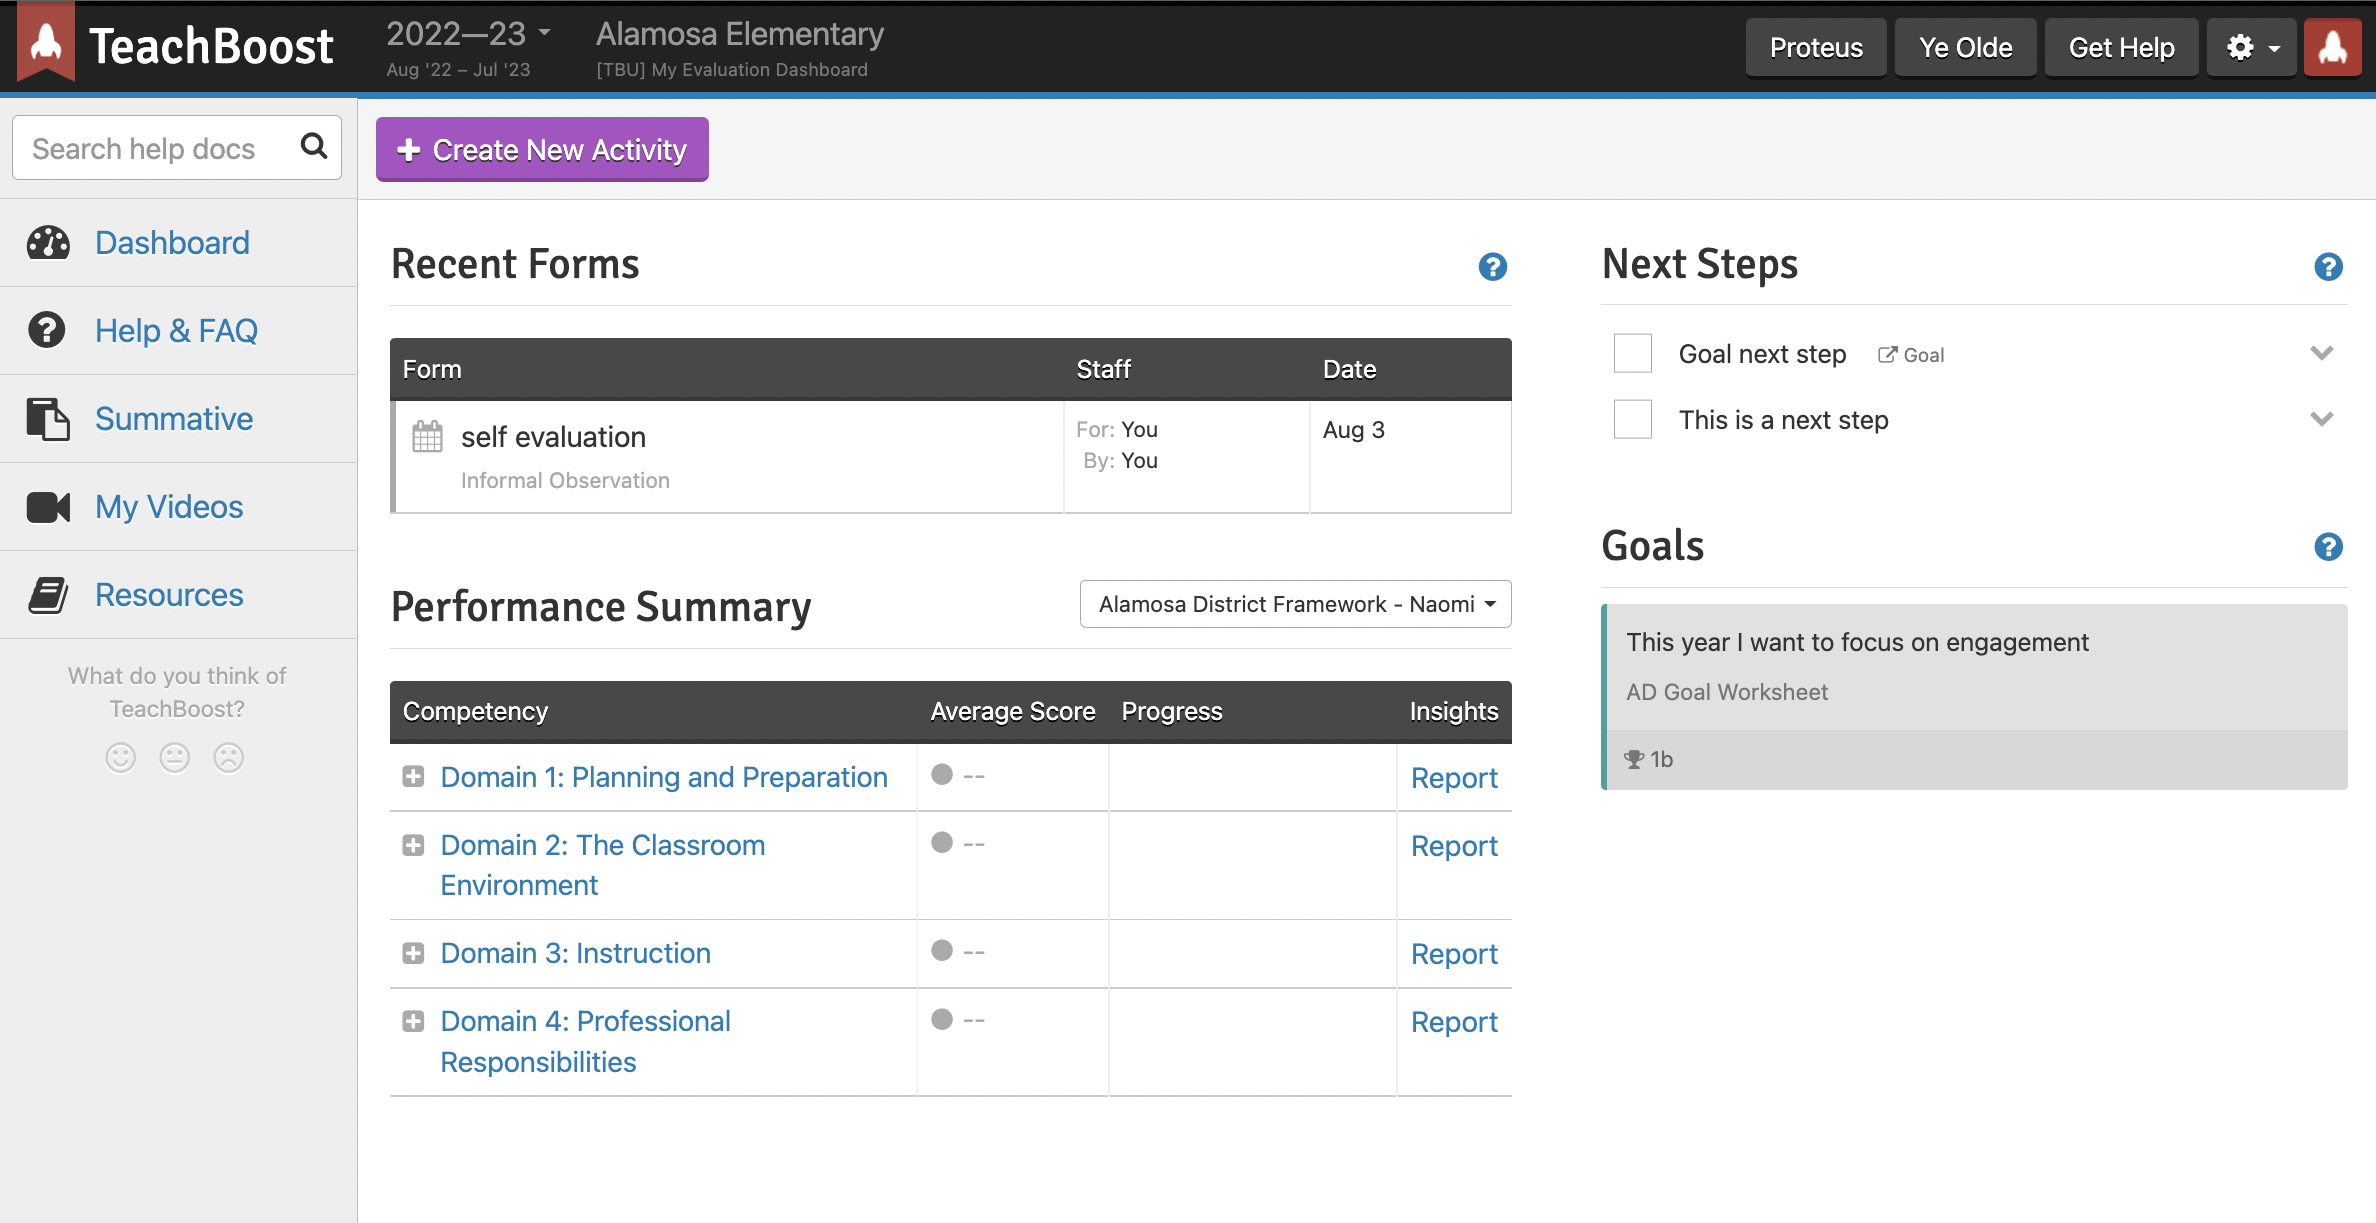Click the TeachBoost rocket logo
Image resolution: width=2376 pixels, height=1223 pixels.
46,44
